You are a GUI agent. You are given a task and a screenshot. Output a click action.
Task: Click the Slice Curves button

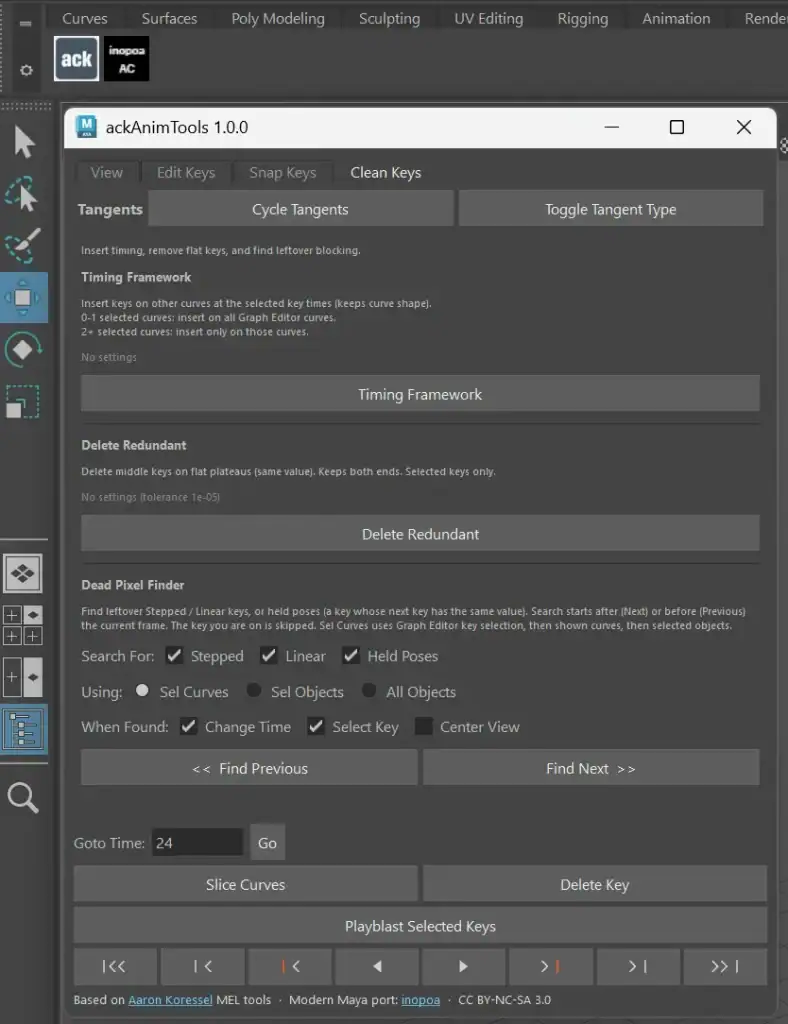pos(245,884)
